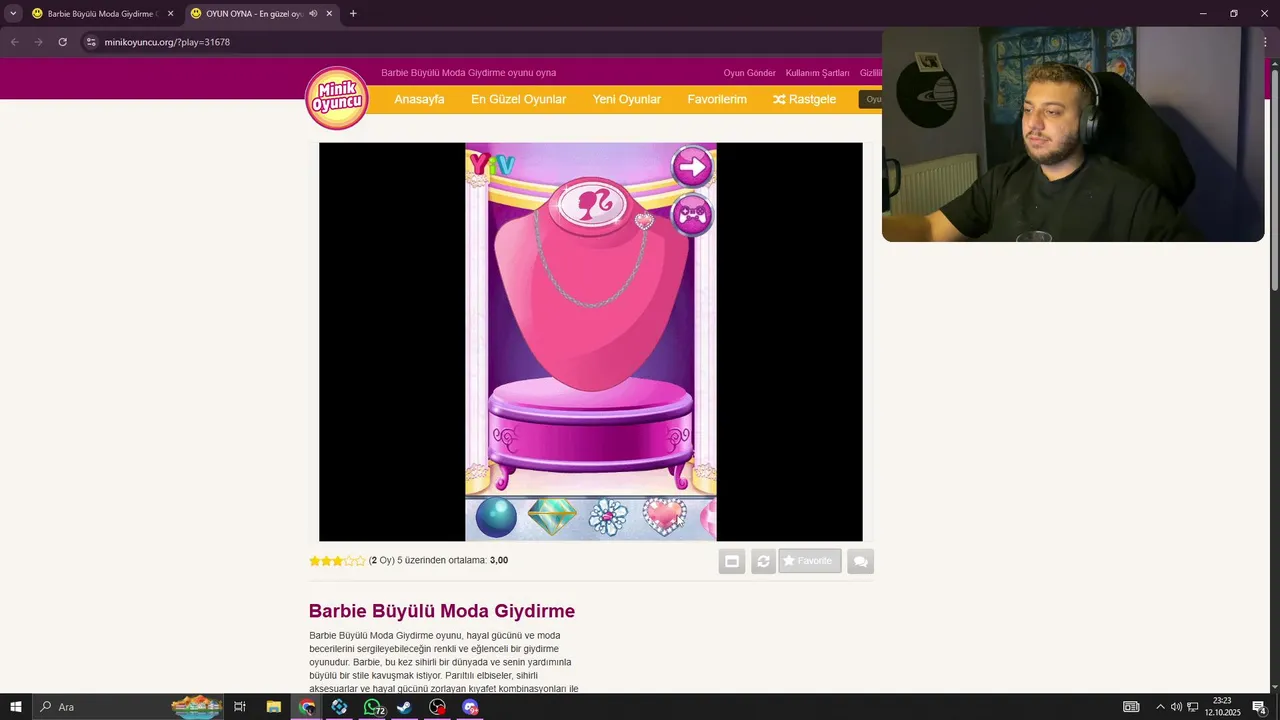Viewport: 1280px width, 720px height.
Task: Reload the page with browser refresh button
Action: pos(62,42)
